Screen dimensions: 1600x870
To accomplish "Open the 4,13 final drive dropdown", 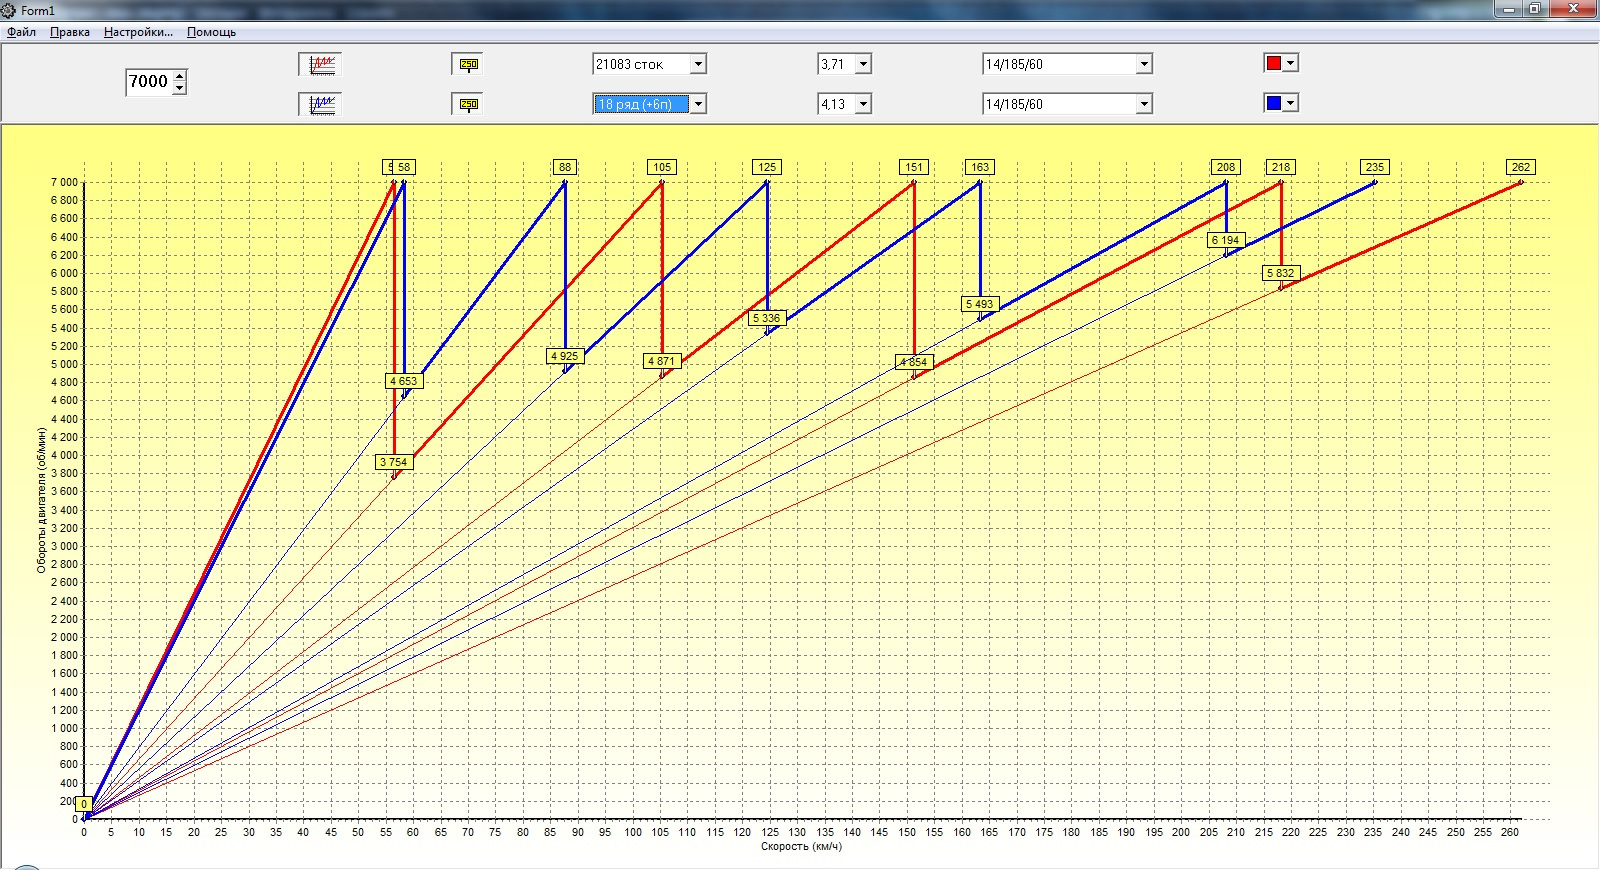I will click(863, 104).
